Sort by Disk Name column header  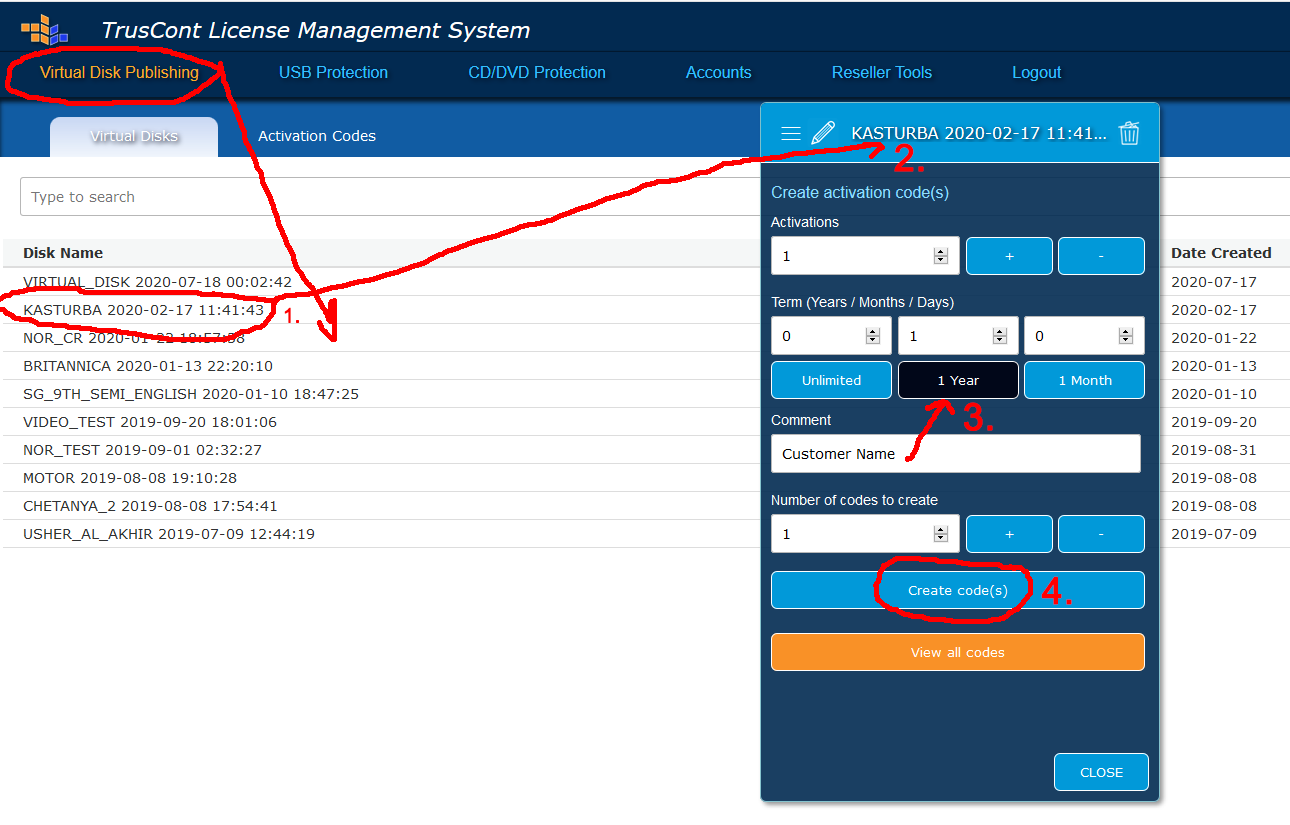(63, 253)
